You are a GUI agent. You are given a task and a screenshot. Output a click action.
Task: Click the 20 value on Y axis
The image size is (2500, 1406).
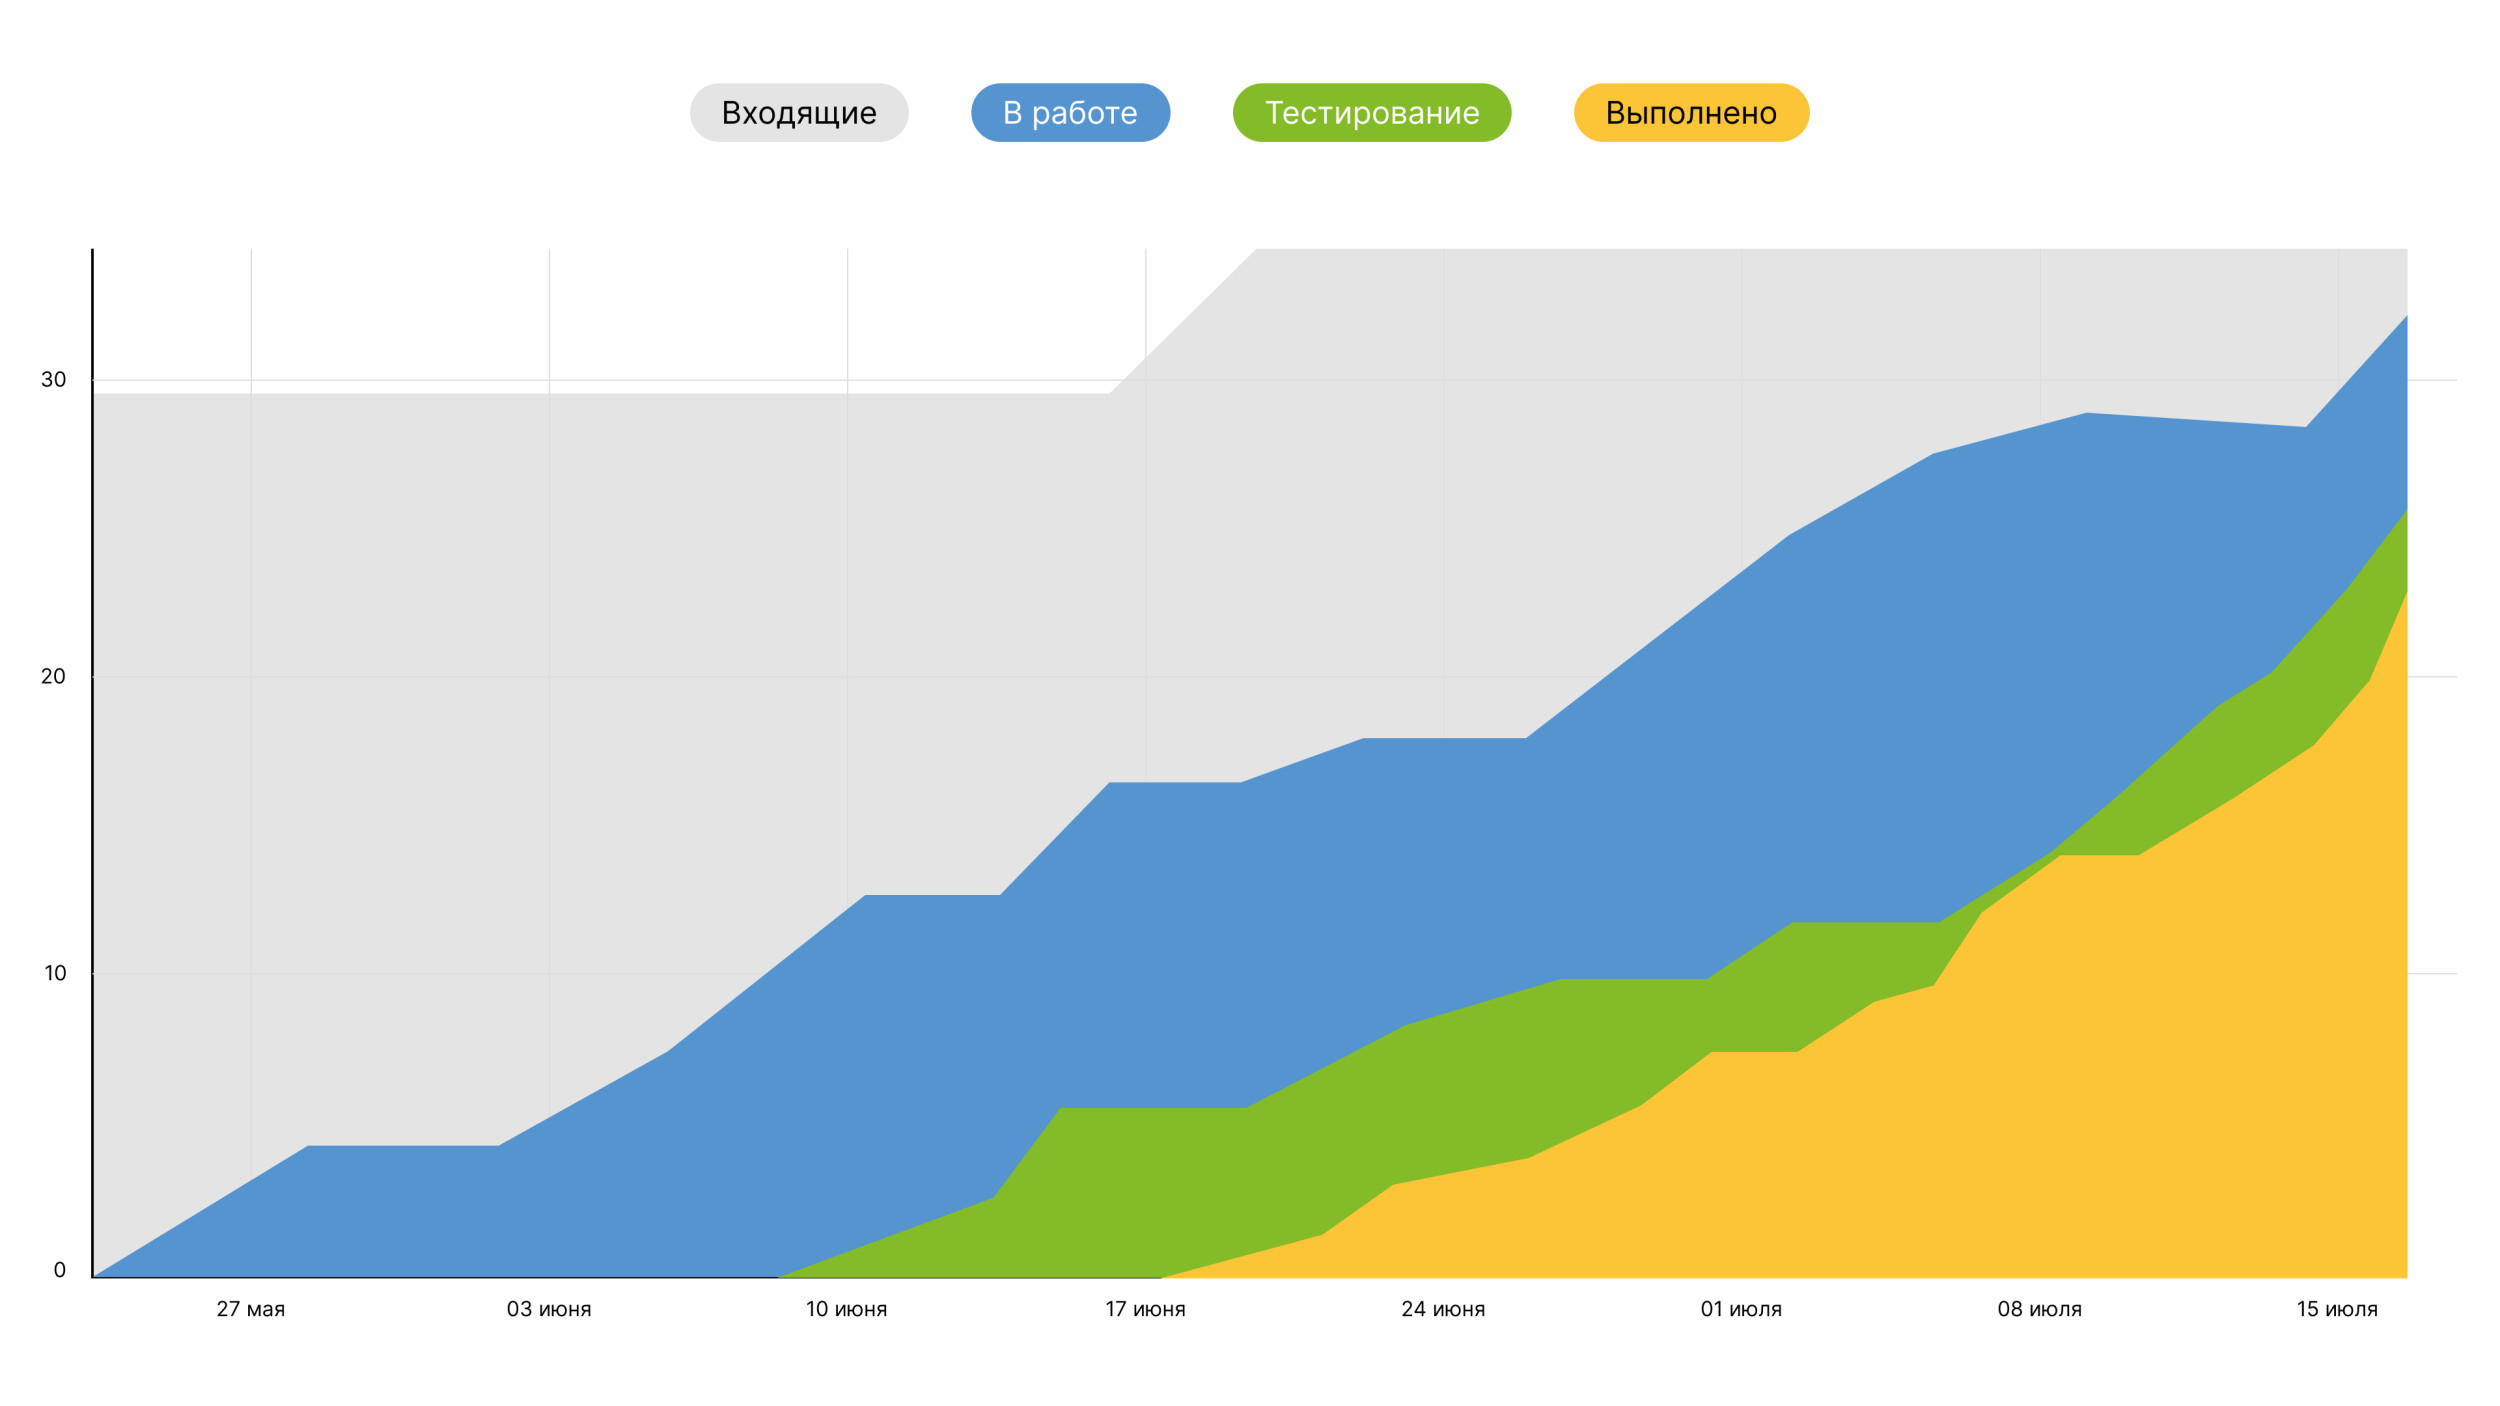point(53,677)
